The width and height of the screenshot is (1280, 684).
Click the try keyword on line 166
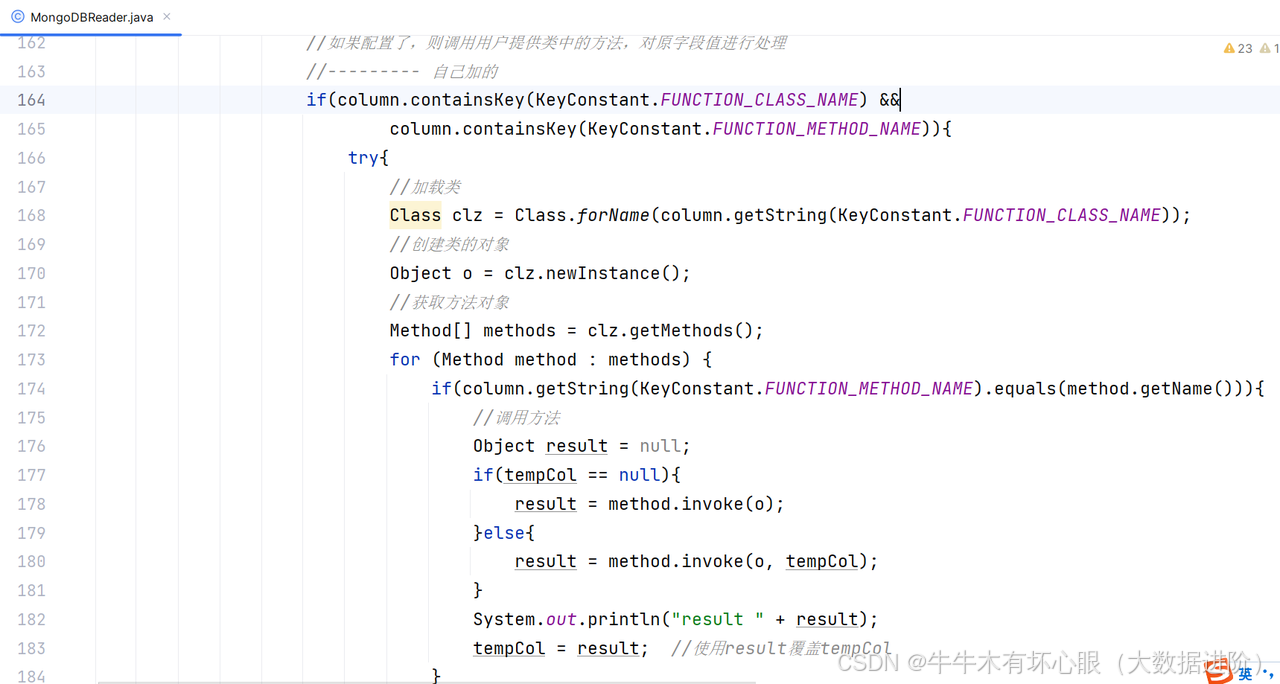pos(363,158)
